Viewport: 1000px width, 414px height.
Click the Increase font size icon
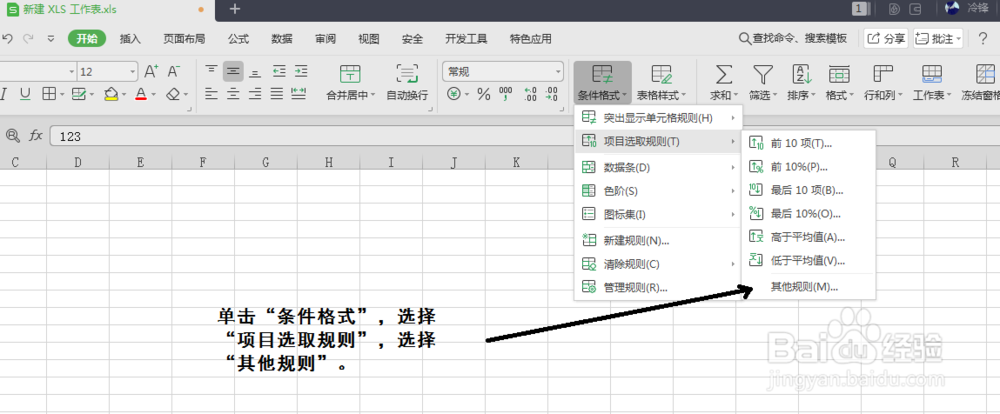click(151, 71)
